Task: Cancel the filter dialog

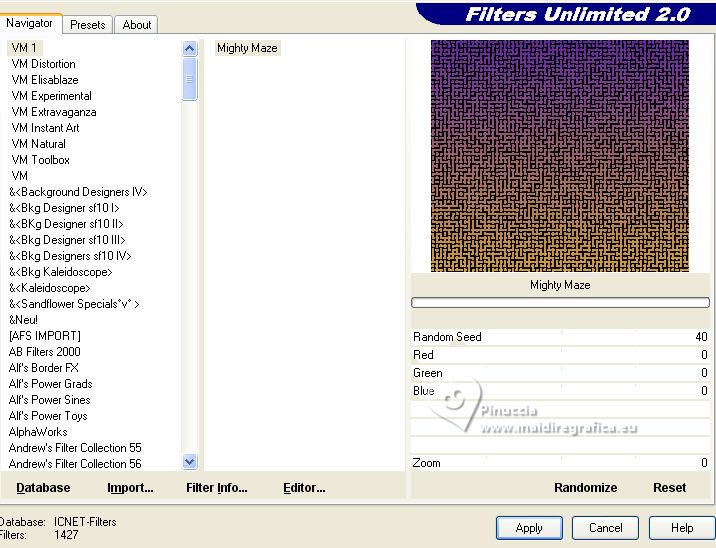Action: point(605,528)
